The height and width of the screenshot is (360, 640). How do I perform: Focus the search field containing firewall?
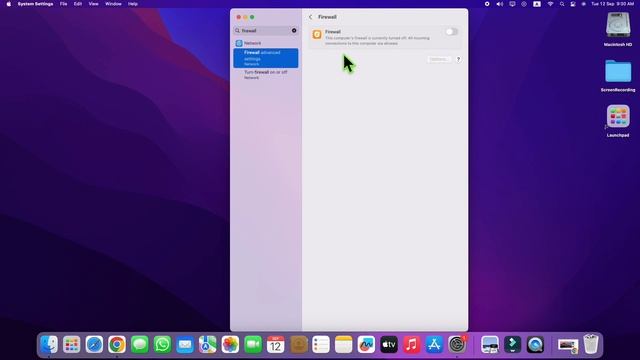(266, 31)
